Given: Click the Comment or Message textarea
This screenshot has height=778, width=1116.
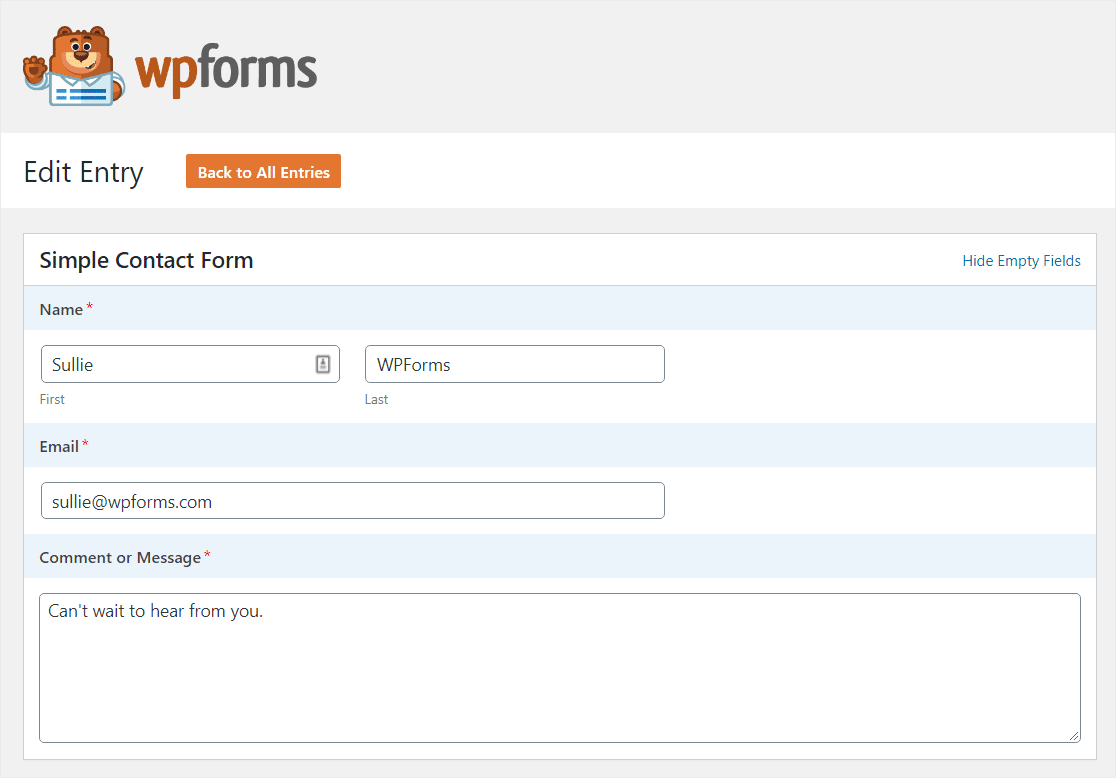Looking at the screenshot, I should coord(559,668).
